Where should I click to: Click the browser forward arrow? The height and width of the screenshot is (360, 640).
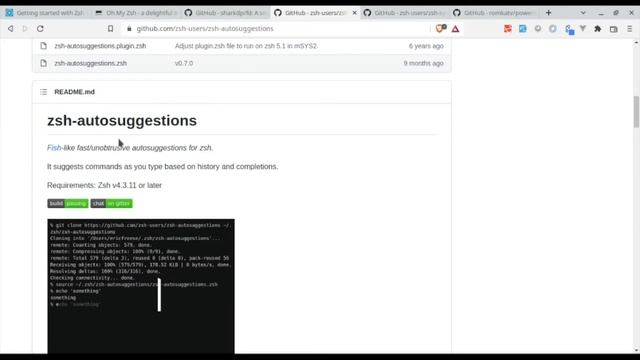pos(25,29)
